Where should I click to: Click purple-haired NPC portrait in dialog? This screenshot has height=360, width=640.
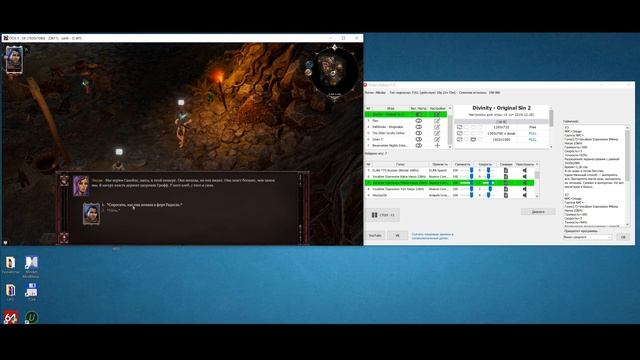coord(81,186)
